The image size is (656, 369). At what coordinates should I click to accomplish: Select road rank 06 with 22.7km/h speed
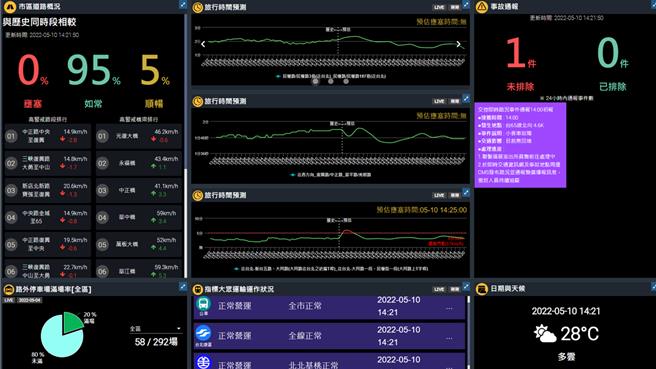pos(48,270)
